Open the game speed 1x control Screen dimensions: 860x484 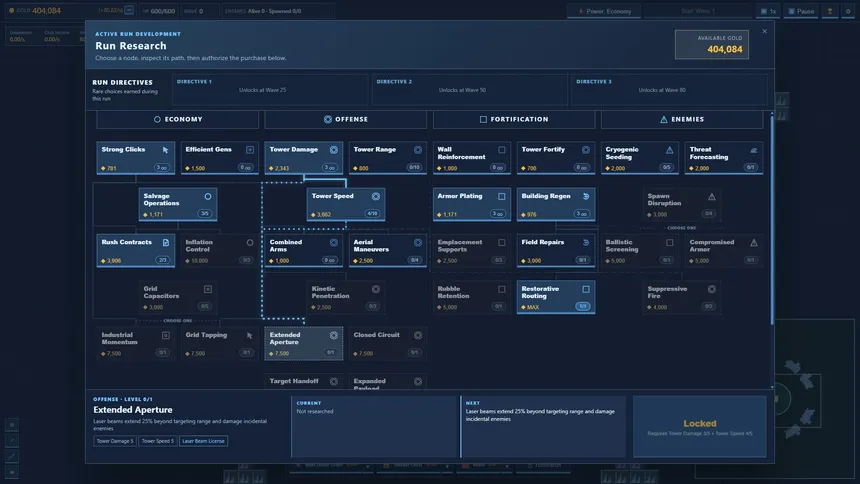coord(768,11)
